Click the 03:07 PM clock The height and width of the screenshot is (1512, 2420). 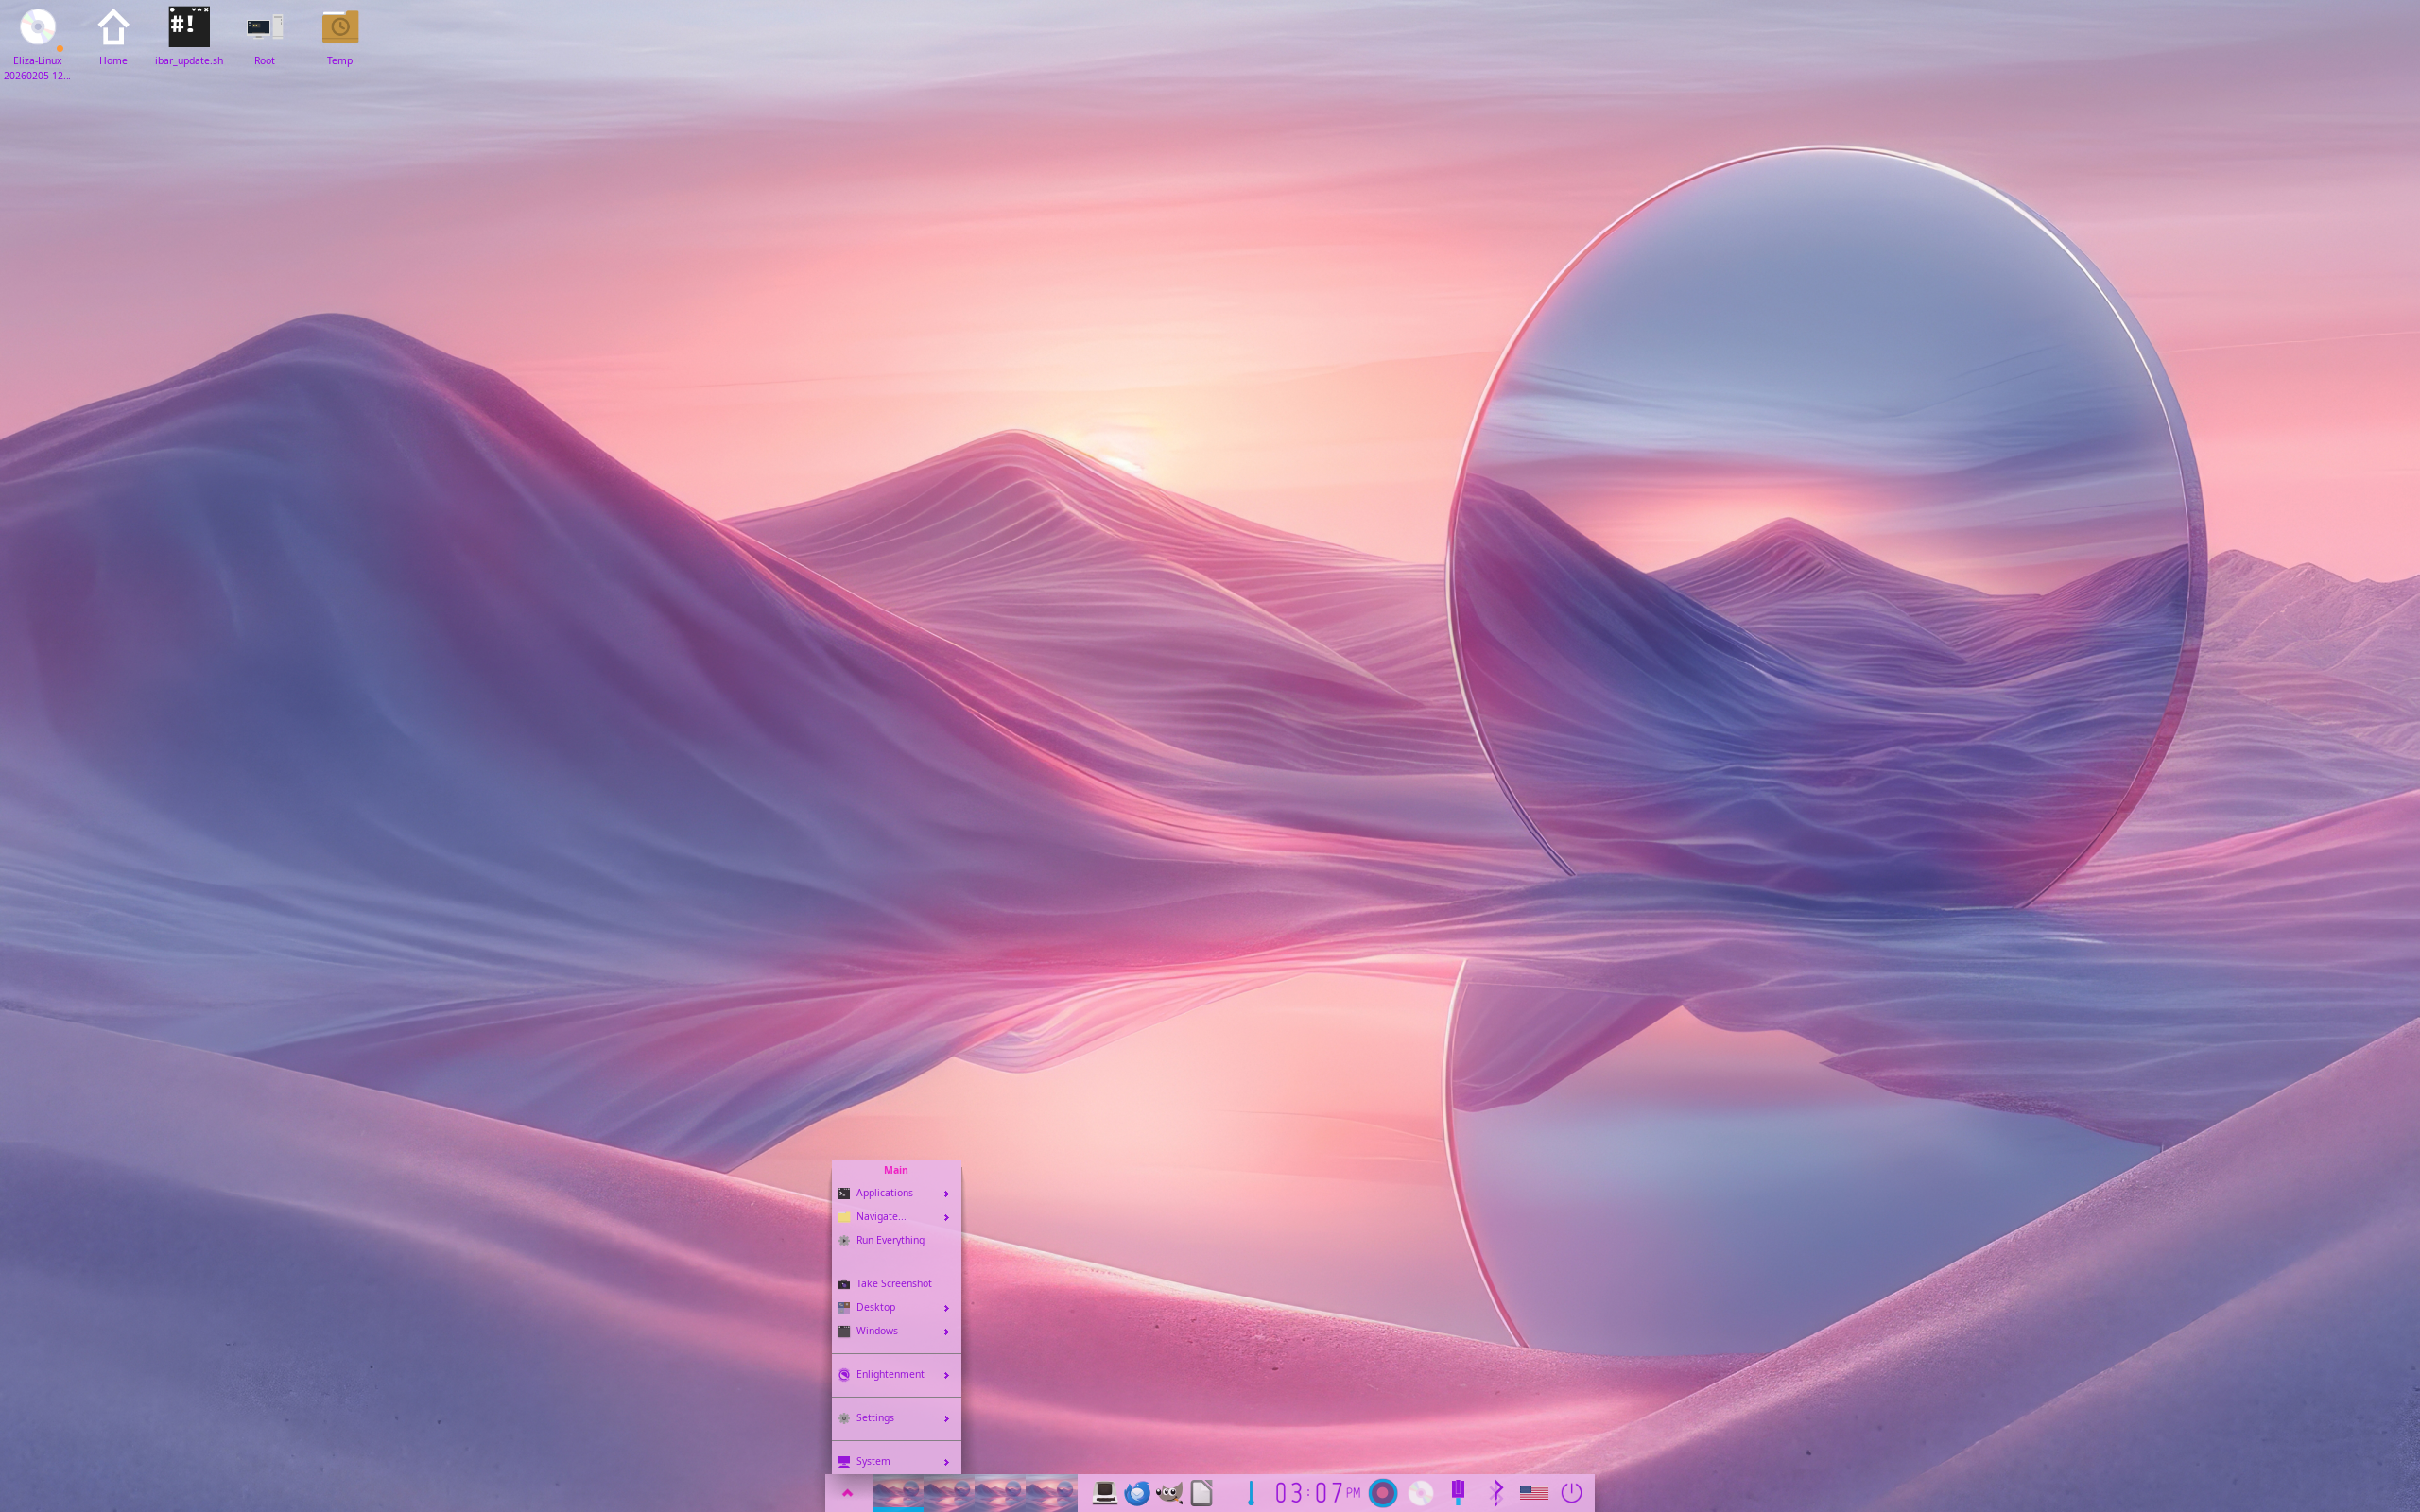point(1317,1493)
